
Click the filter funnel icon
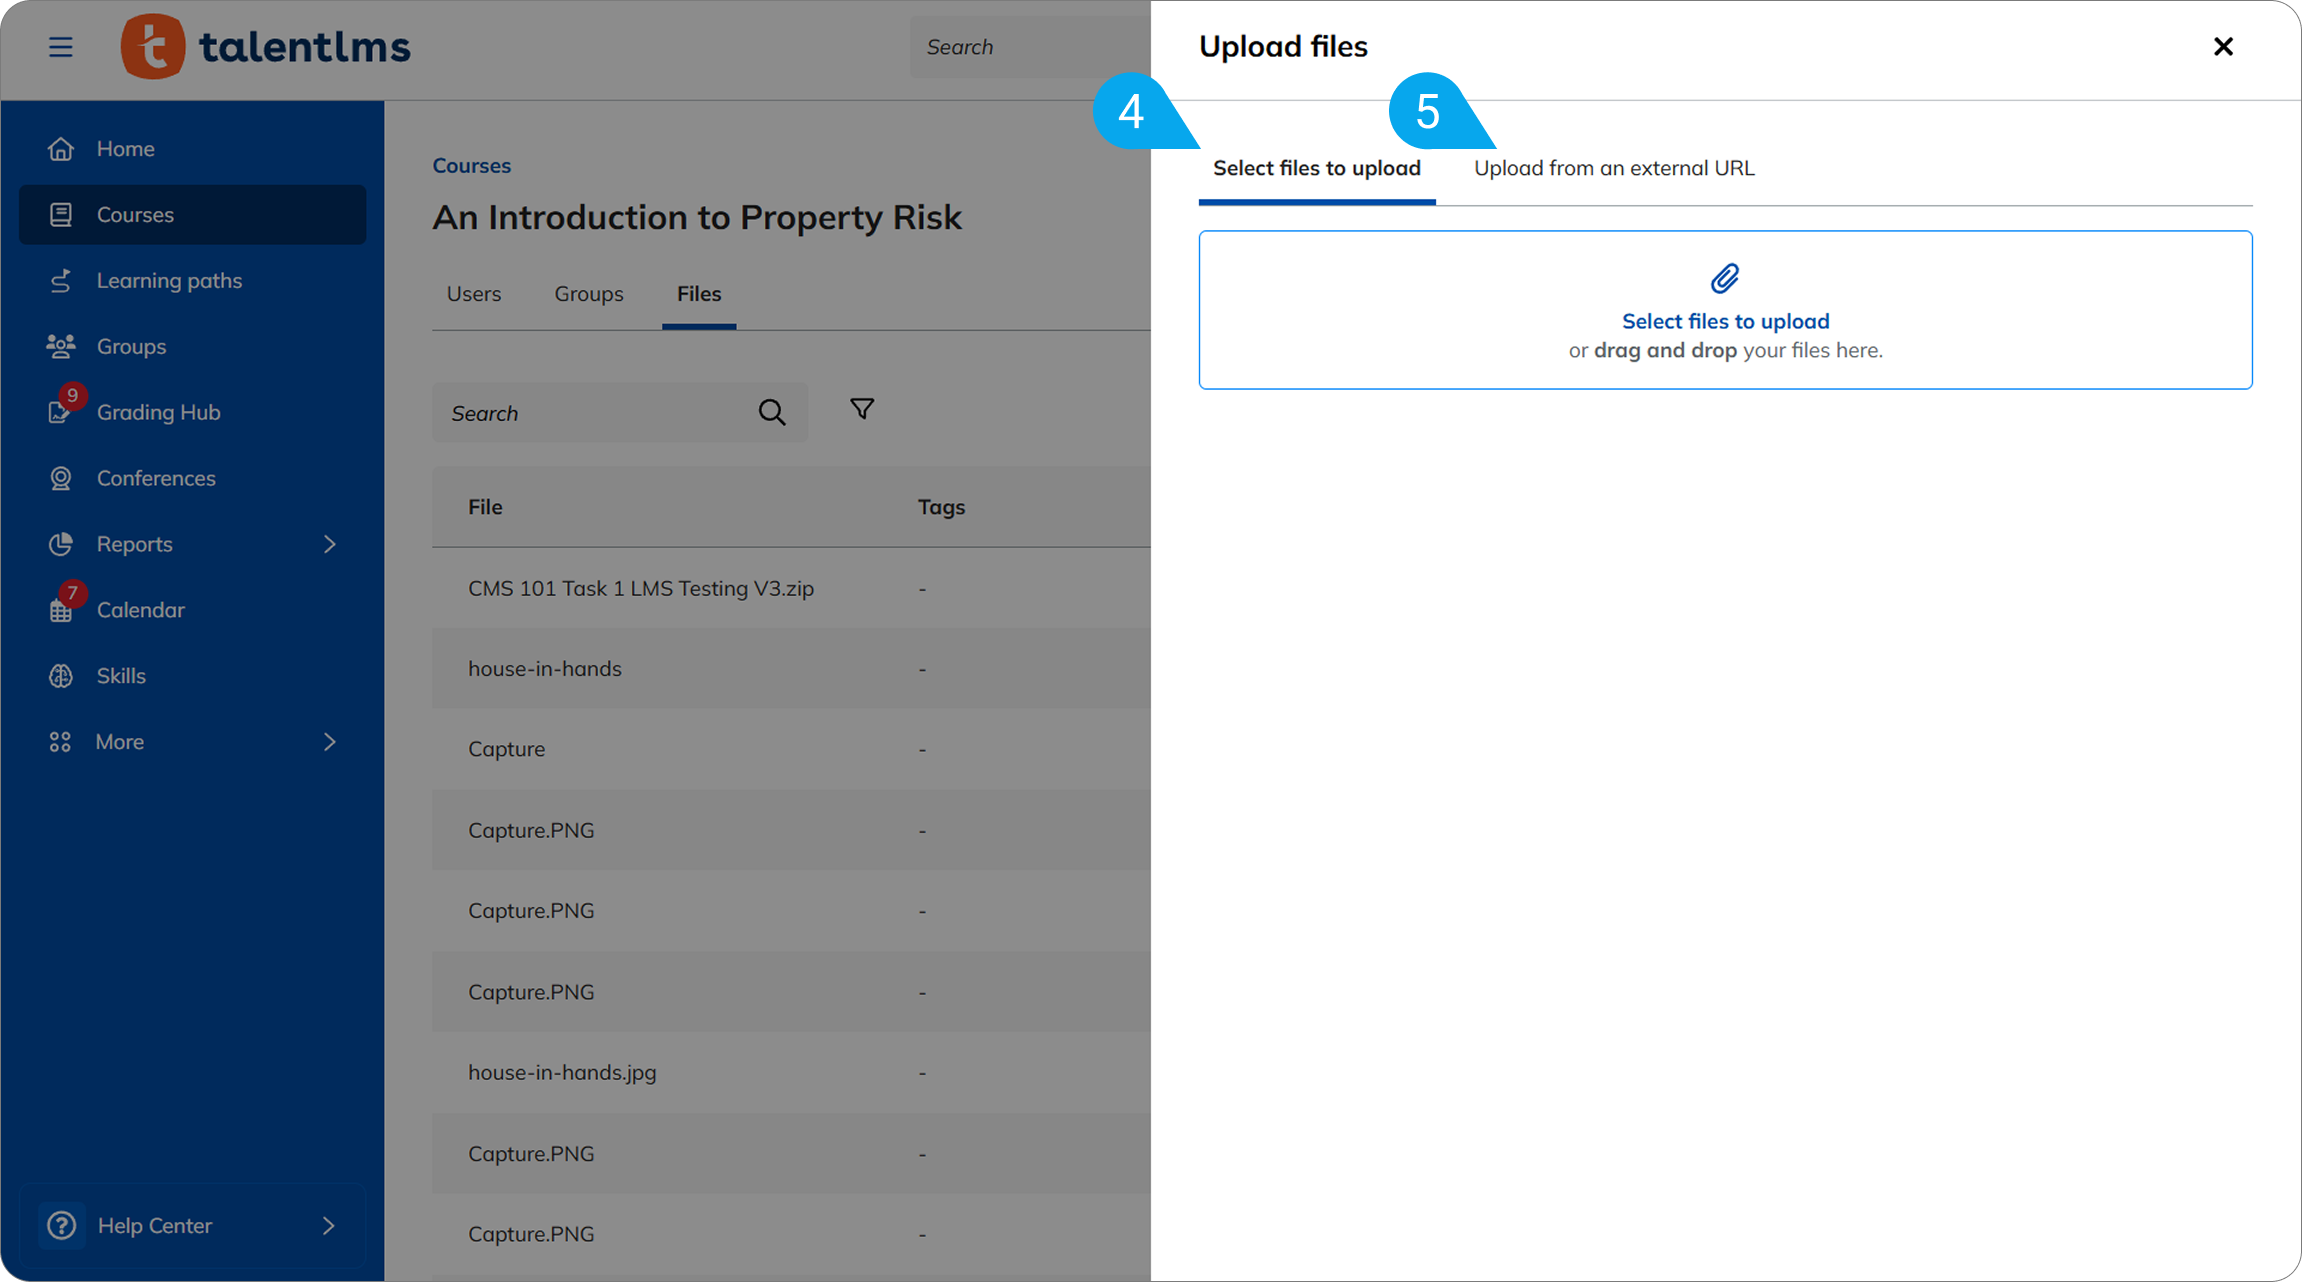(861, 409)
